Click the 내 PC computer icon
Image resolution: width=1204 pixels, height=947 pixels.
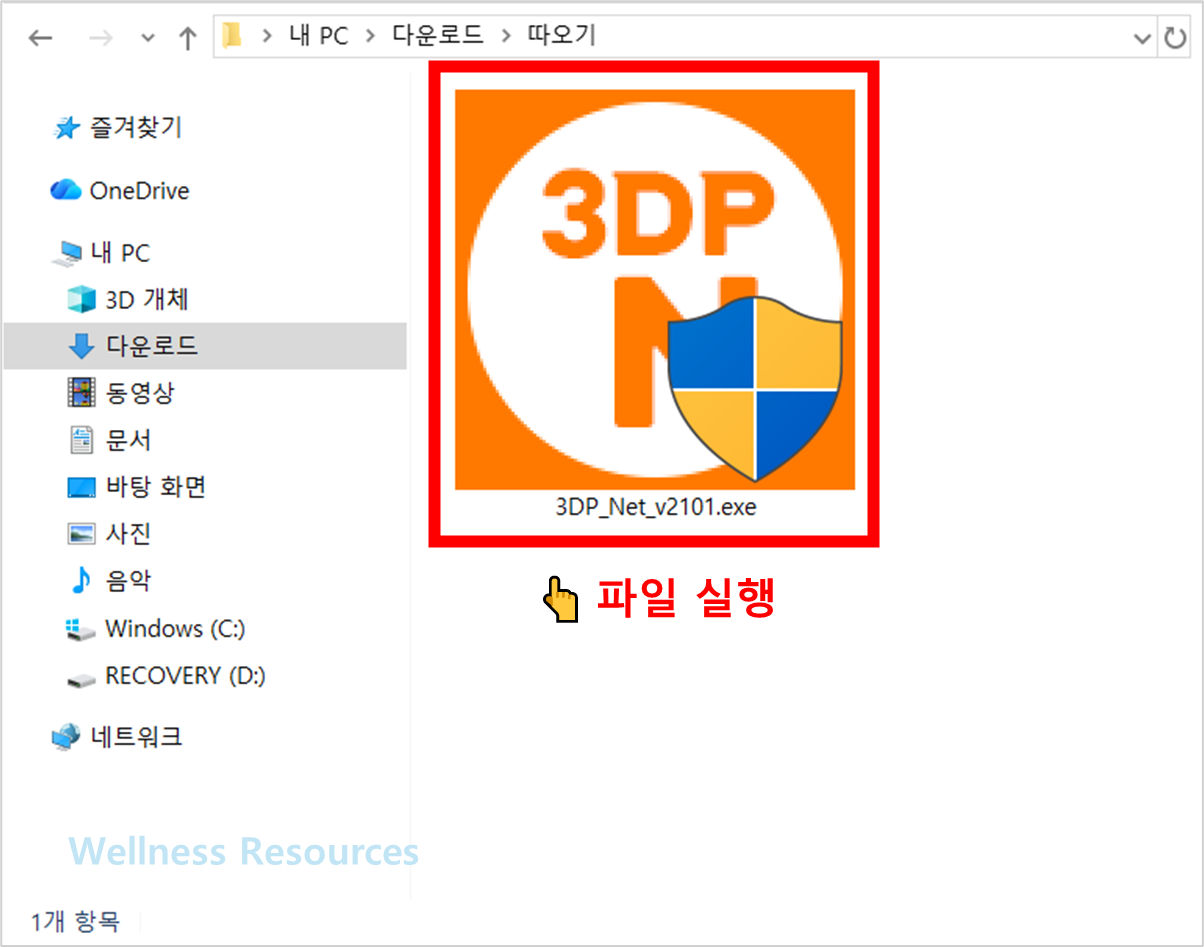pos(66,254)
